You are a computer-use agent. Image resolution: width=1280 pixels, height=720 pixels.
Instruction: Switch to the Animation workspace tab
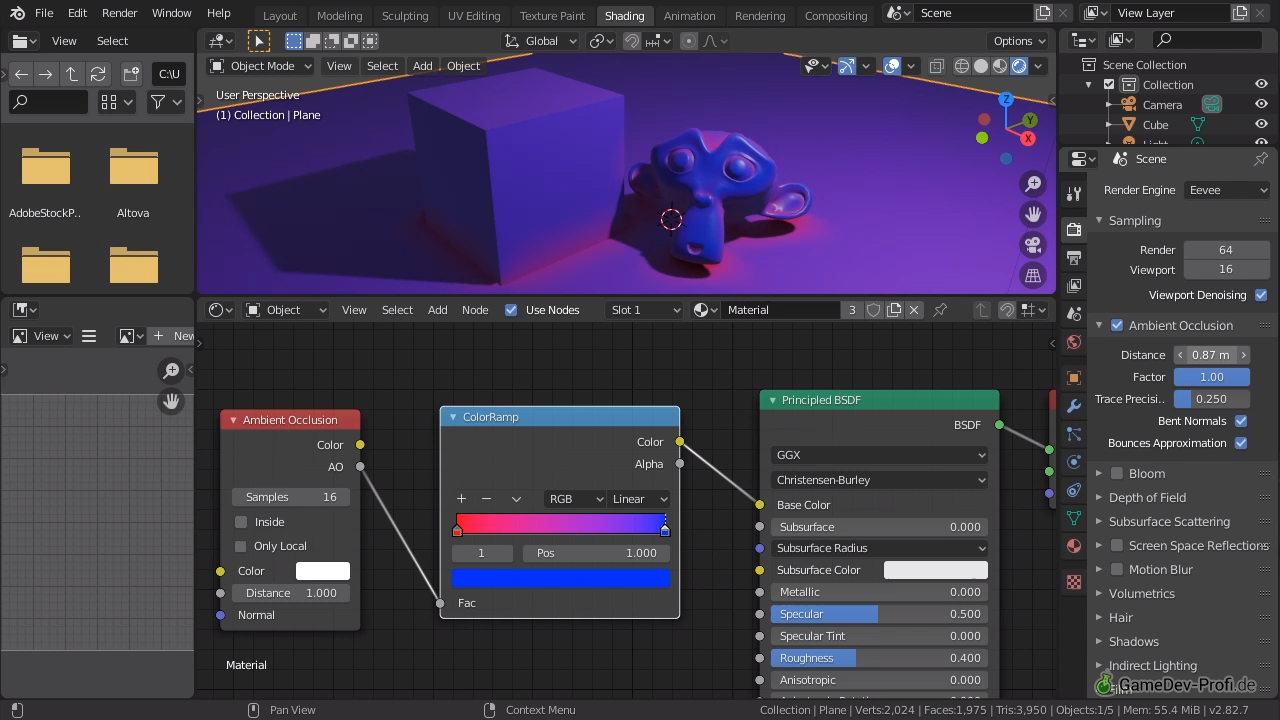coord(689,15)
